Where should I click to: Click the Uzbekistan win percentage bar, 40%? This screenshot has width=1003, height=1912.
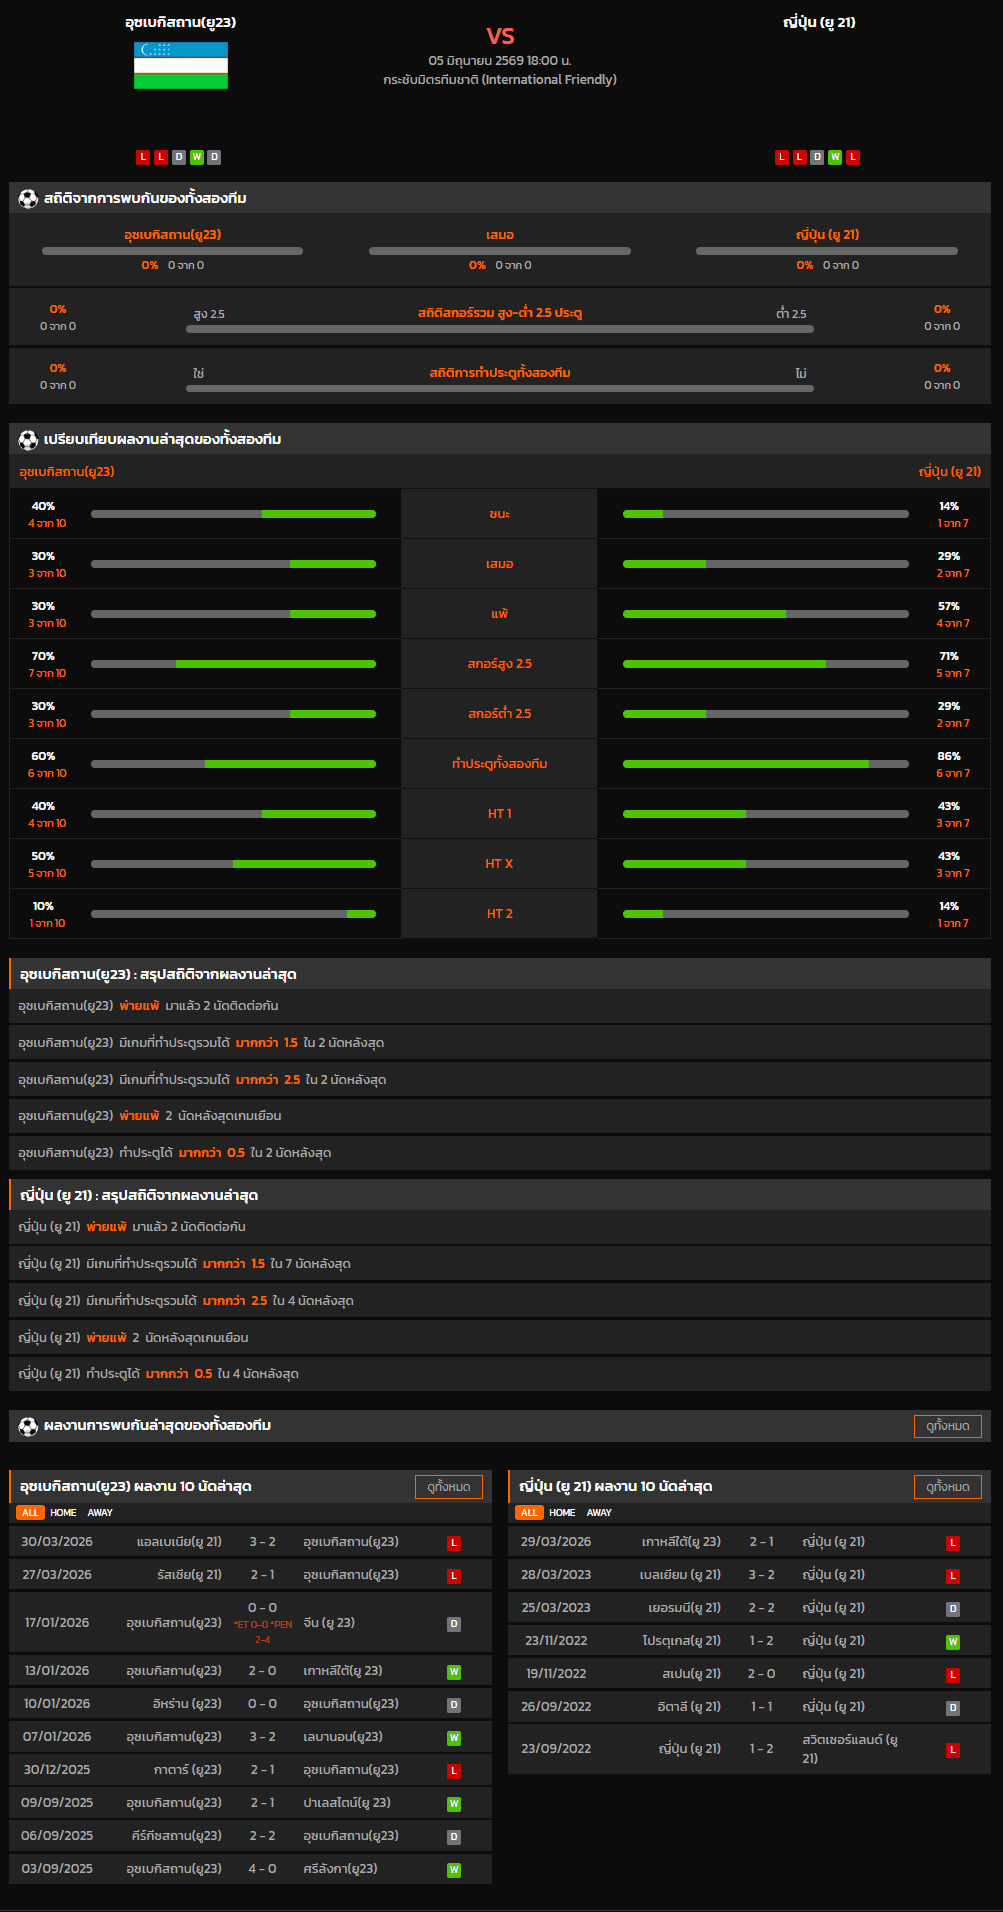[x=233, y=514]
